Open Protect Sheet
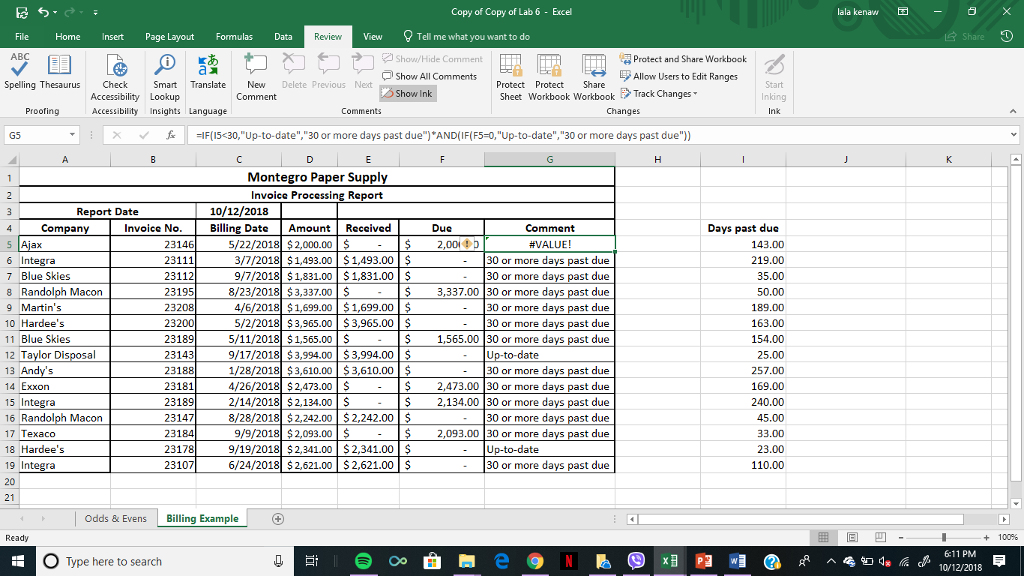 (510, 74)
